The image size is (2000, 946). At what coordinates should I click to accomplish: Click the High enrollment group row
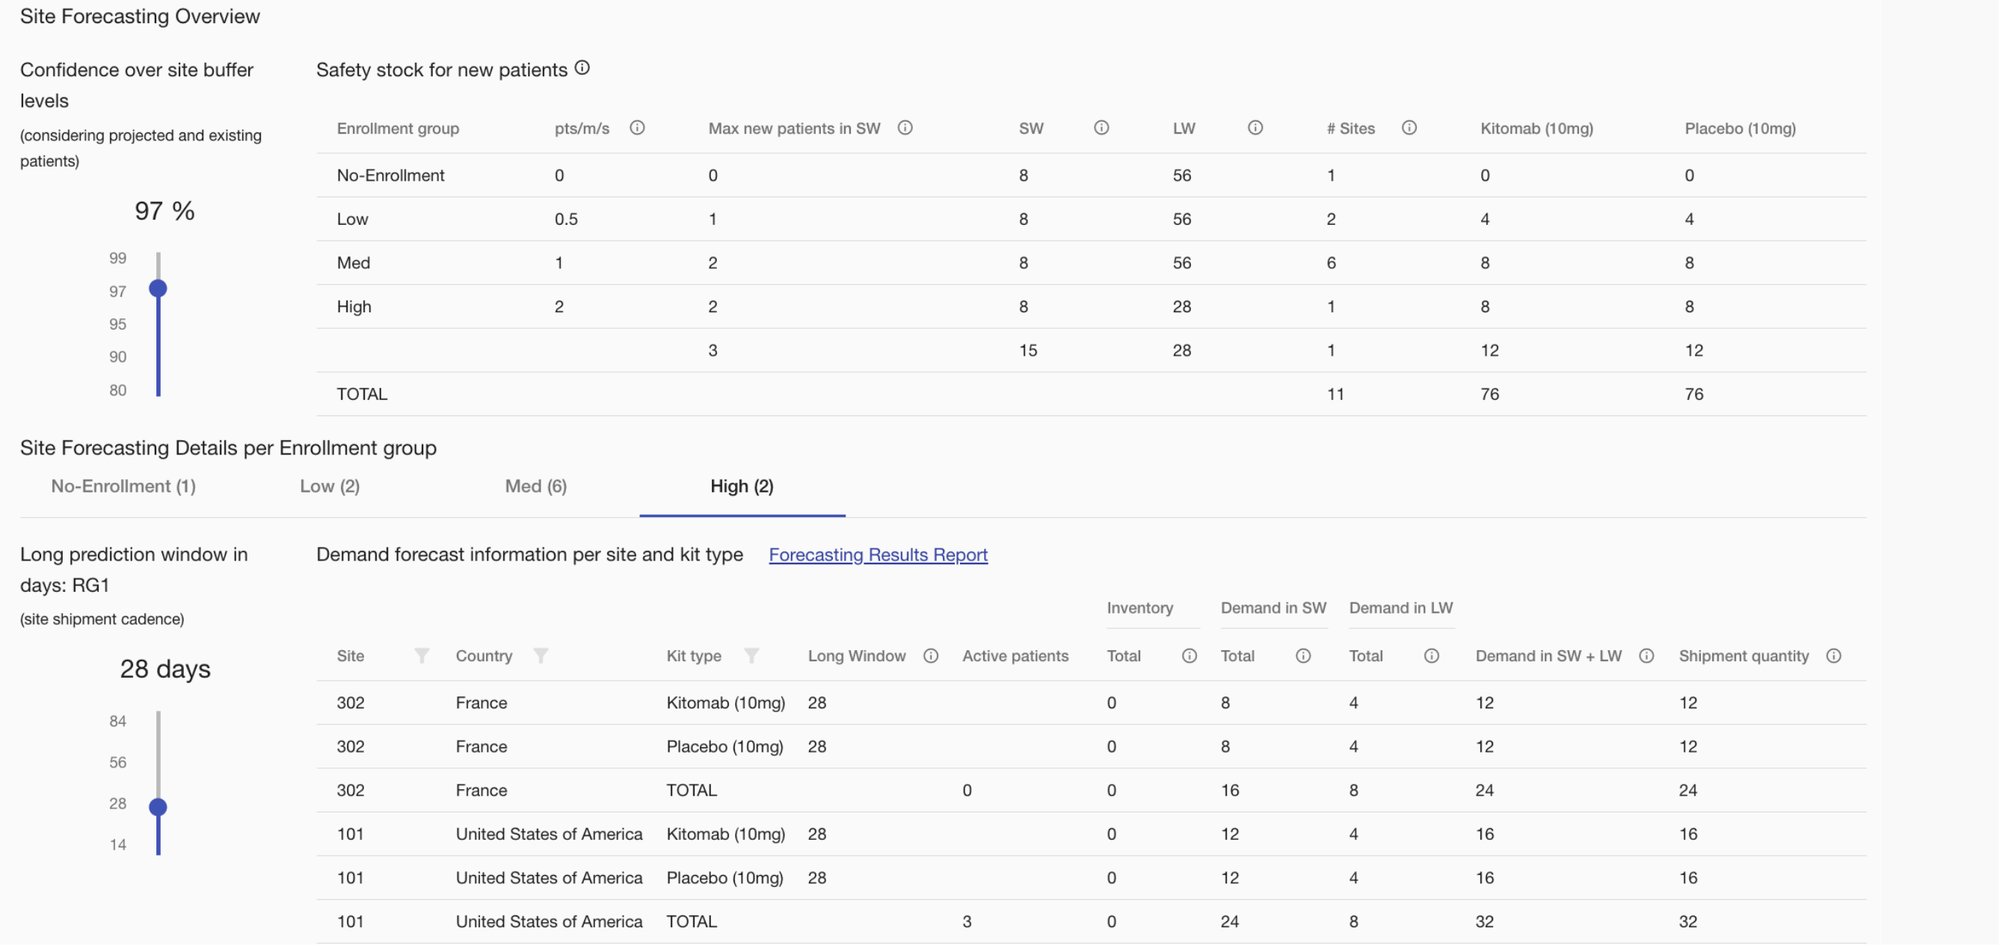click(x=354, y=307)
